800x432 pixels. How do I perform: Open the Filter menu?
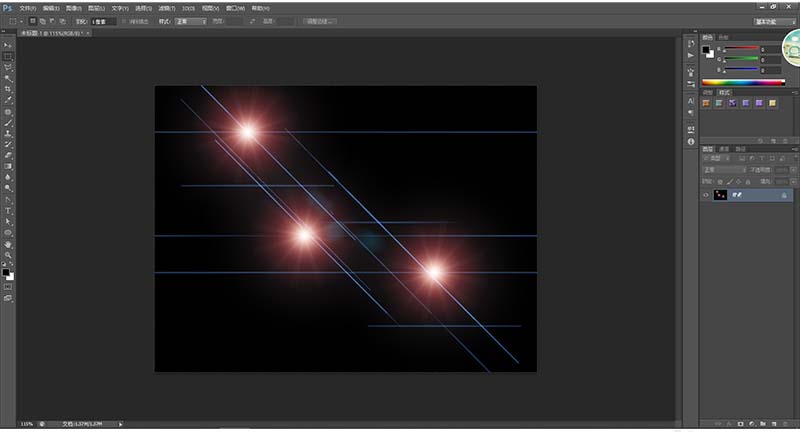(x=166, y=8)
